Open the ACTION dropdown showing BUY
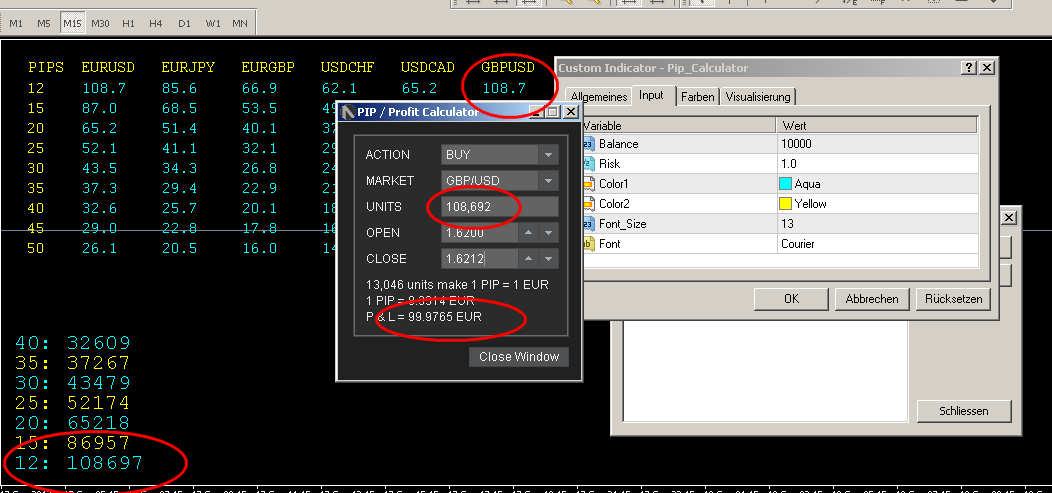Screen dimensions: 1052x493 coord(499,155)
